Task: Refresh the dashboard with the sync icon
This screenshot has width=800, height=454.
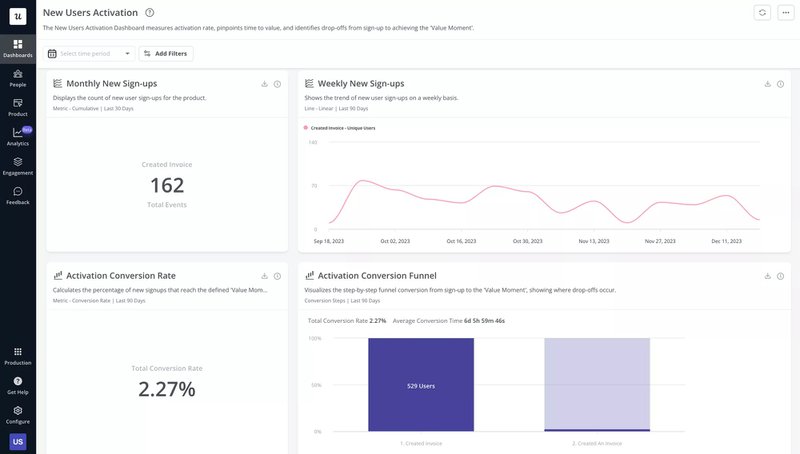Action: click(763, 12)
